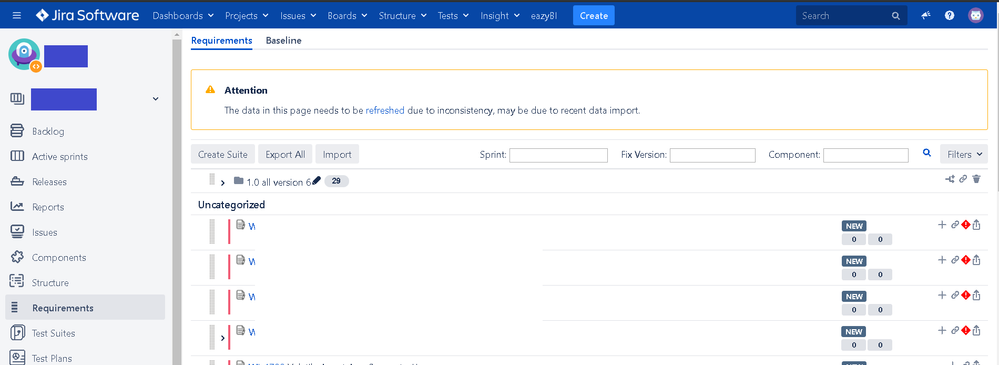Click the folder icon of 1.0 all version 6
The image size is (999, 365).
pos(238,181)
